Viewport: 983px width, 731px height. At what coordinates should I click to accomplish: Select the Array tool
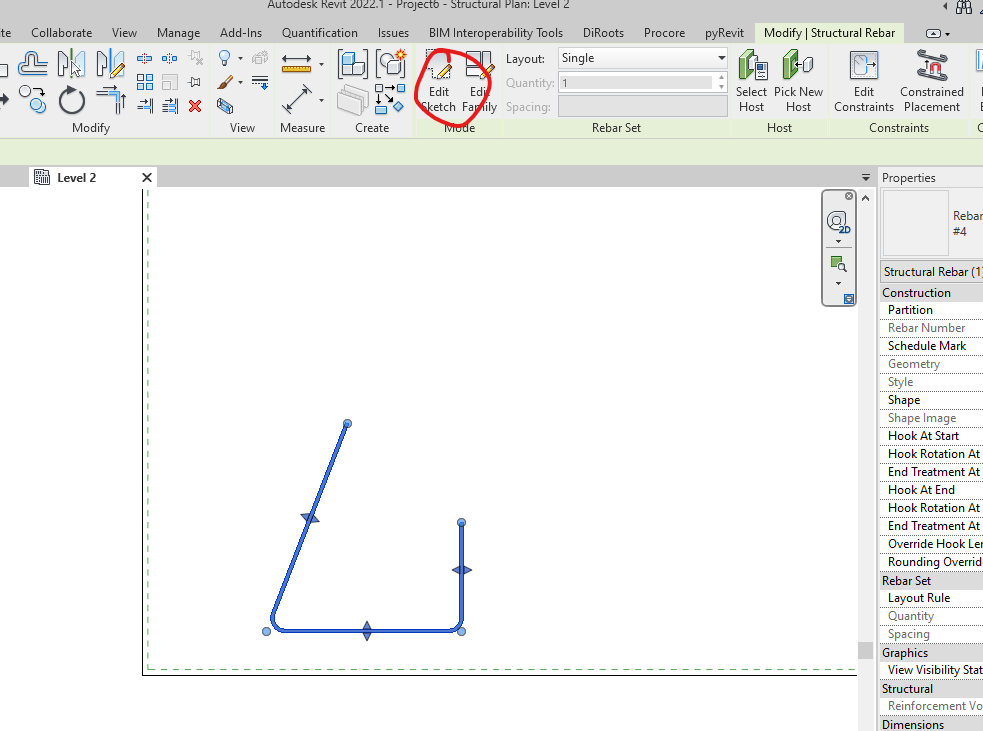[145, 82]
